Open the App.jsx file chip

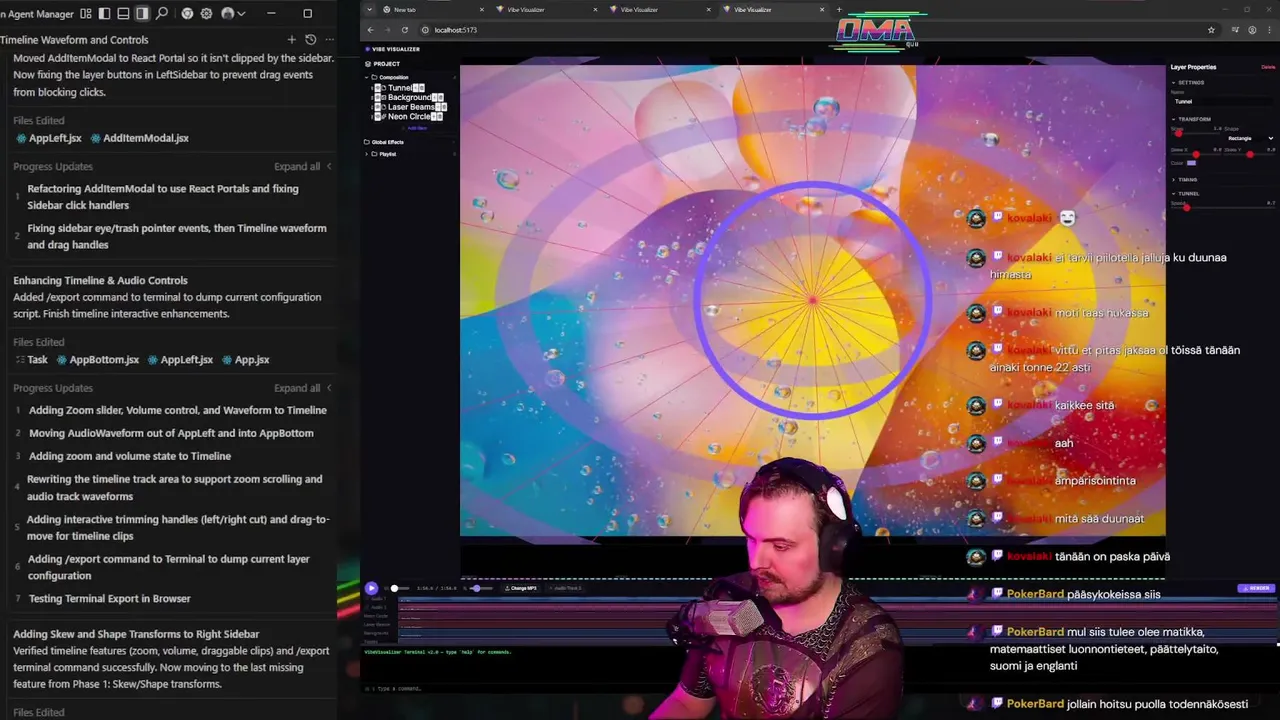click(x=245, y=360)
